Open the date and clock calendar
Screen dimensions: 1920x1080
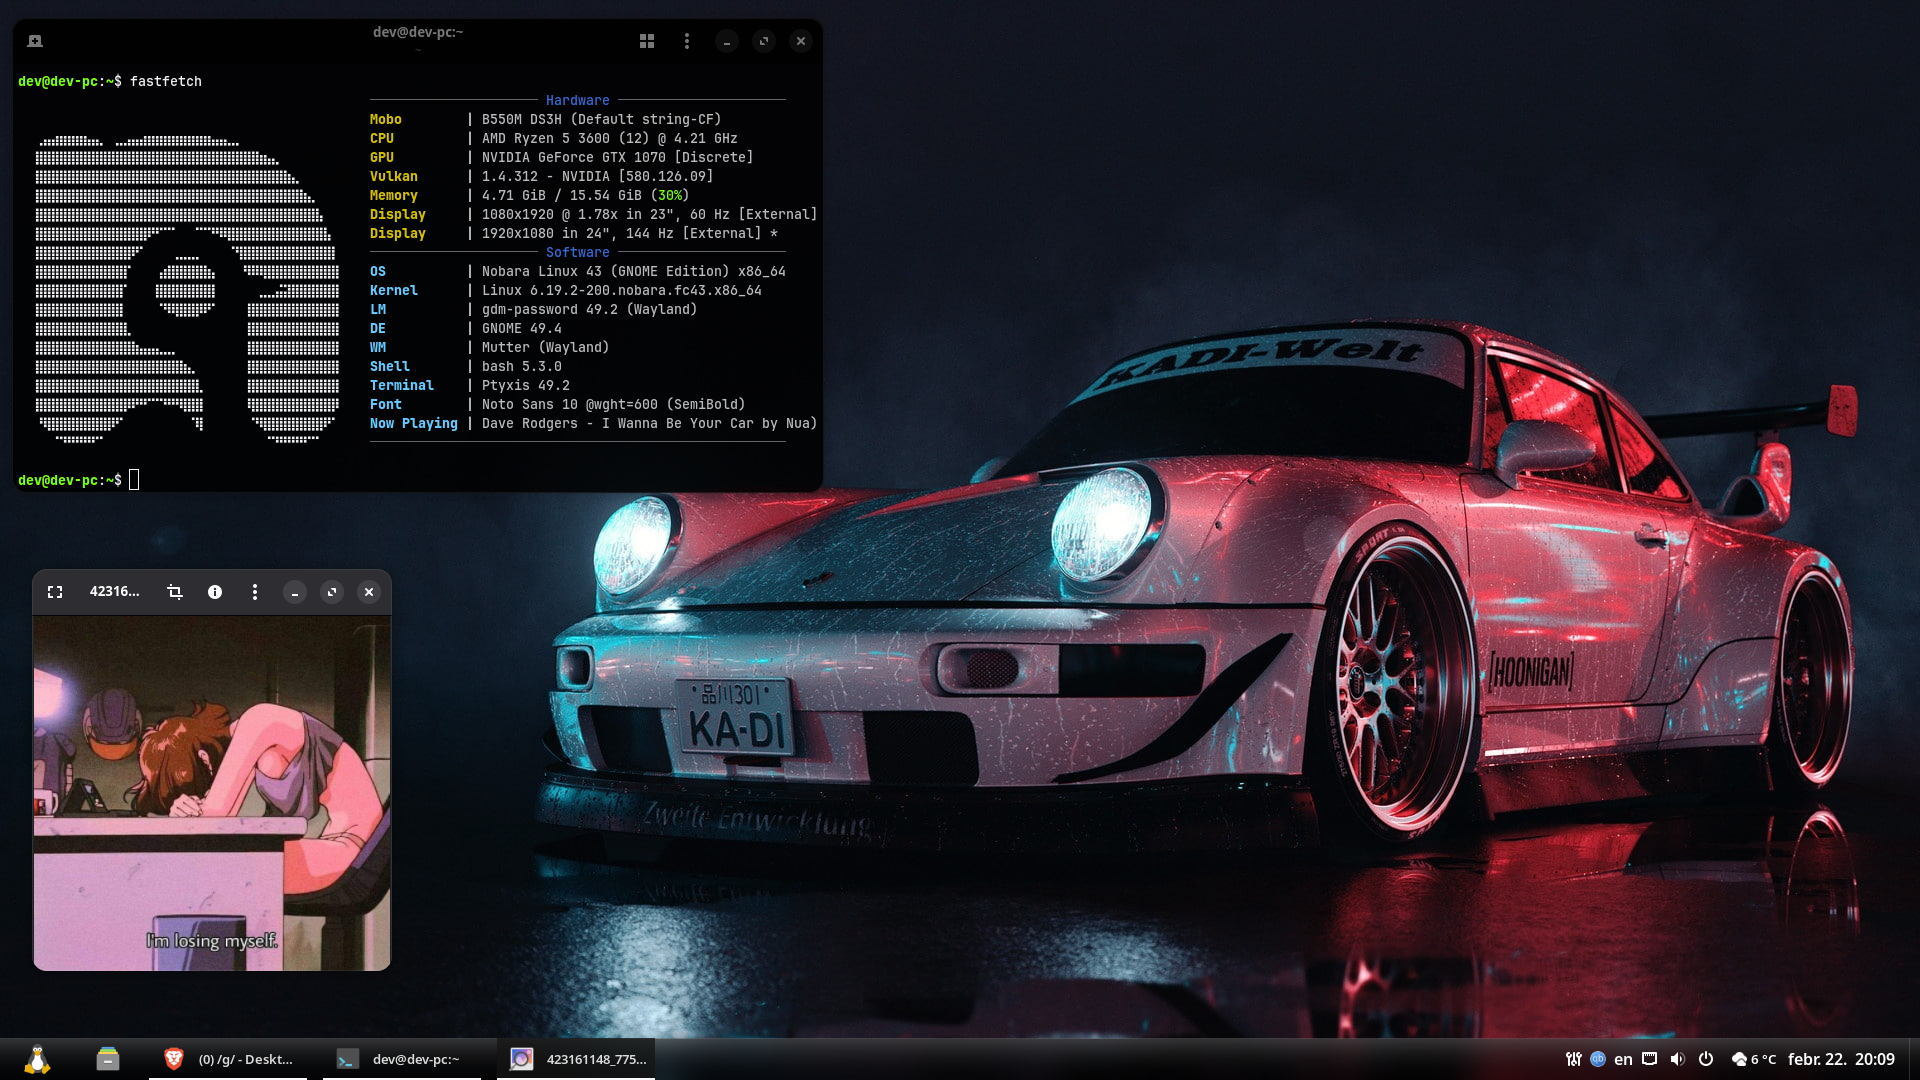[1840, 1059]
